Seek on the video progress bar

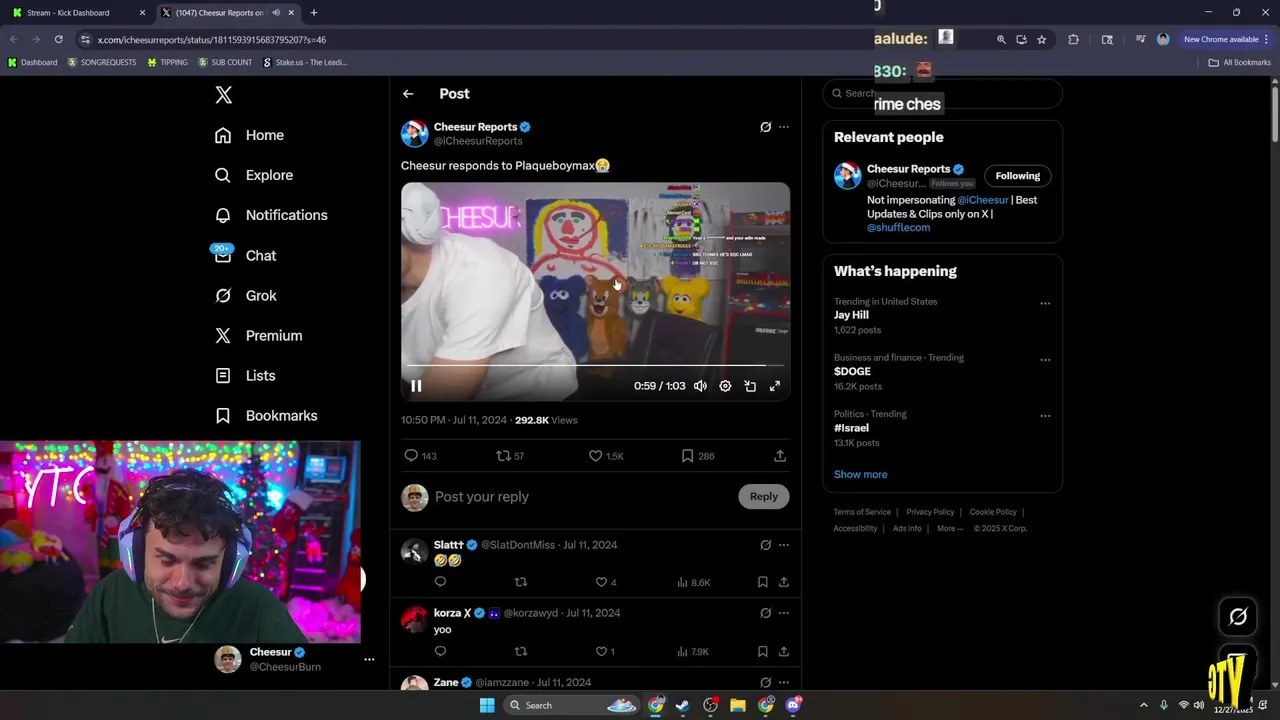pyautogui.click(x=595, y=366)
